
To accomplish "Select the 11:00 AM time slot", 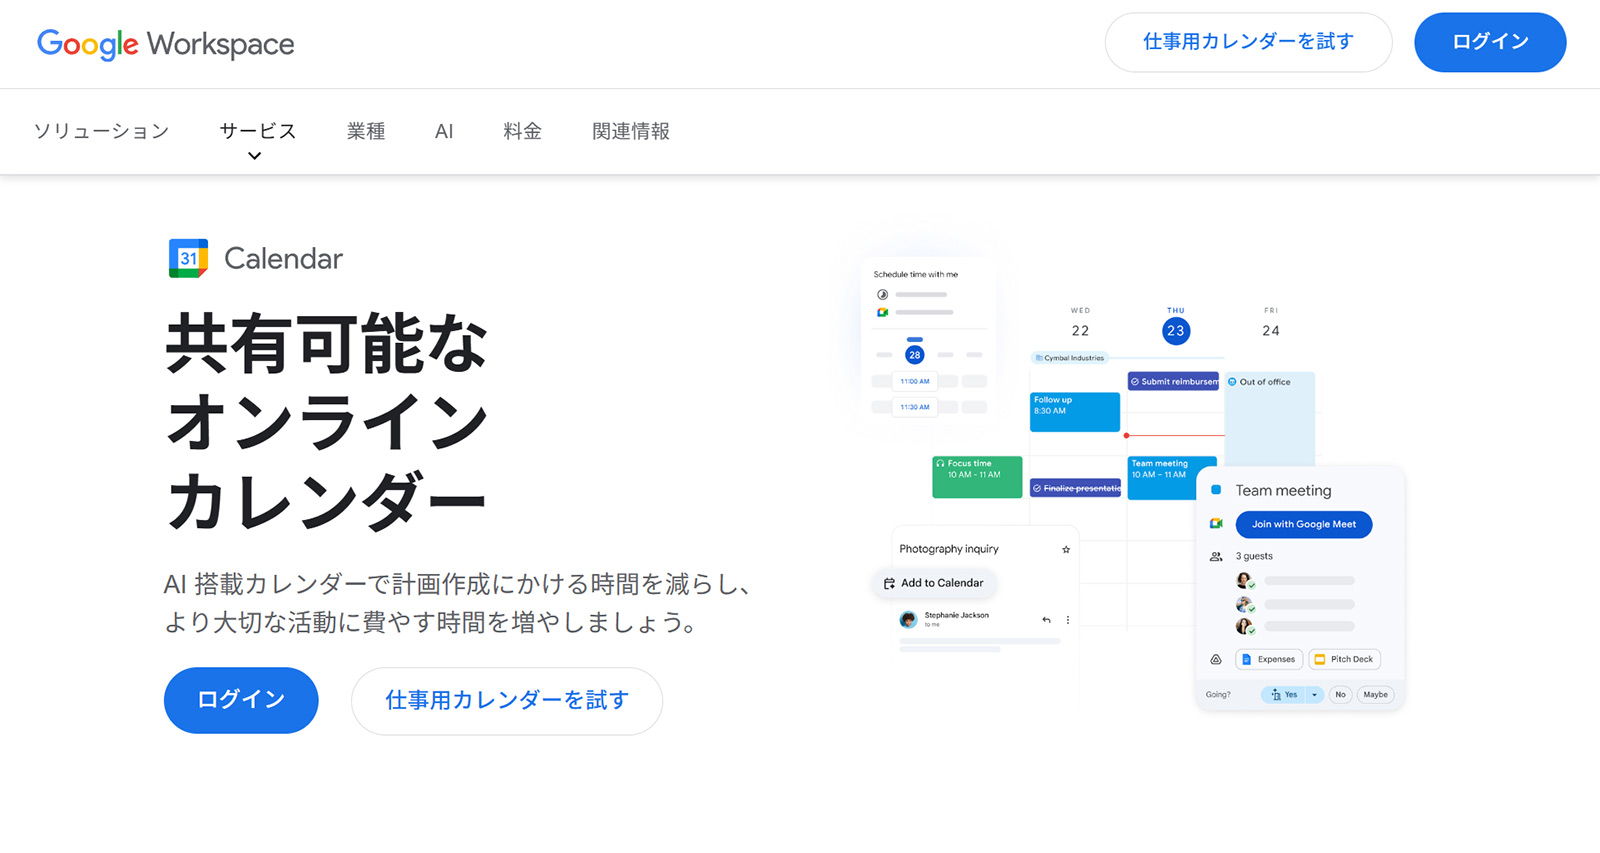I will tap(914, 381).
